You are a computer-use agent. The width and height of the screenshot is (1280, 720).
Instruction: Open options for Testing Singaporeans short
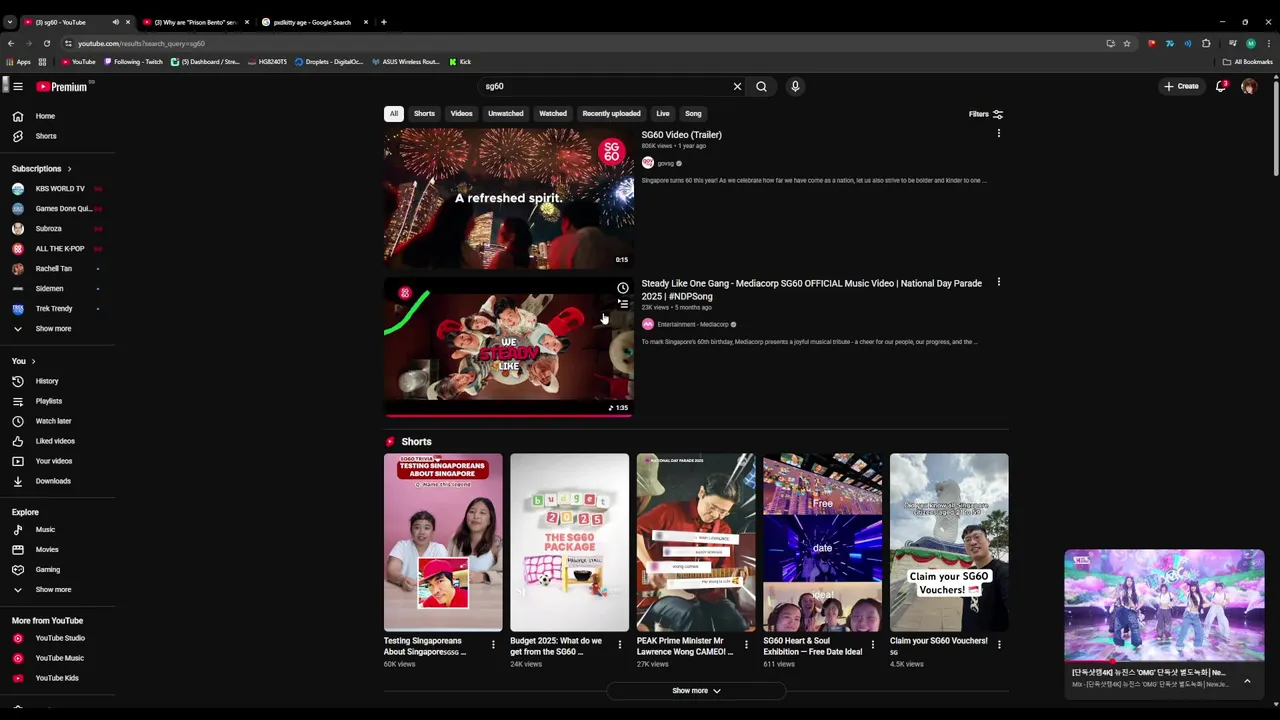pyautogui.click(x=493, y=645)
